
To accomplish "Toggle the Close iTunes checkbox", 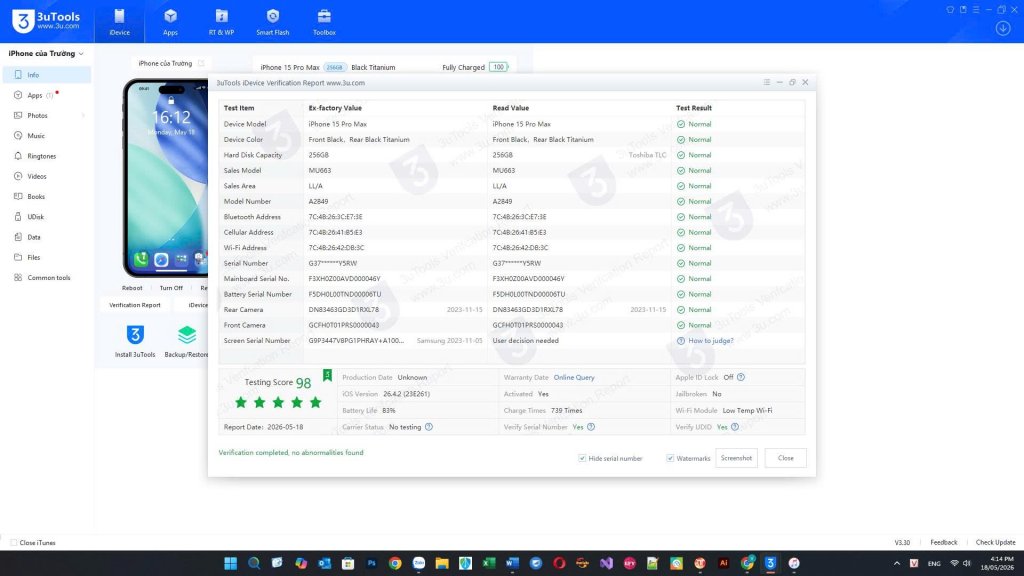I will tap(13, 543).
